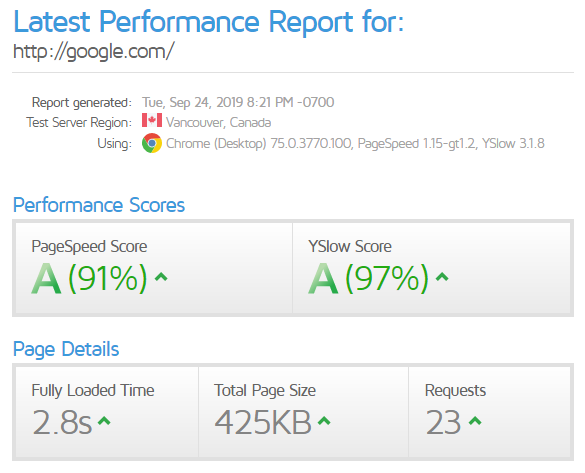The image size is (585, 473).
Task: Click the green arrow beside PageSpeed score
Action: tap(161, 277)
